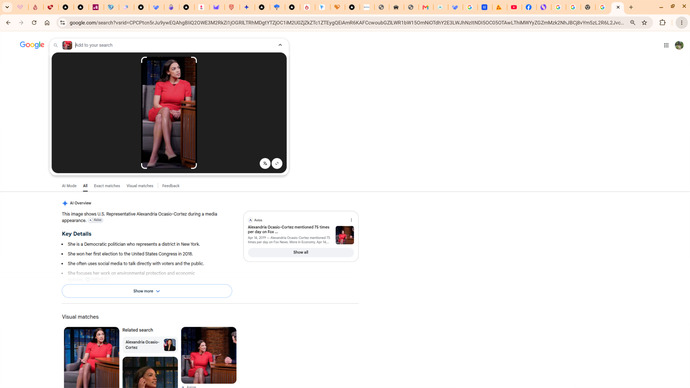Viewport: 690px width, 388px height.
Task: Open a new browser tab
Action: 631,7
